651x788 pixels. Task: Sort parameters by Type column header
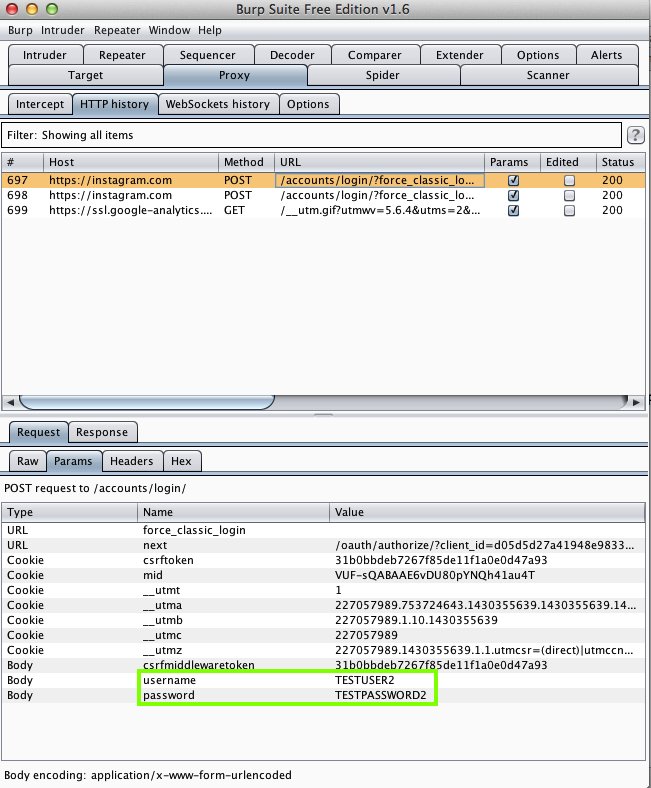(69, 512)
